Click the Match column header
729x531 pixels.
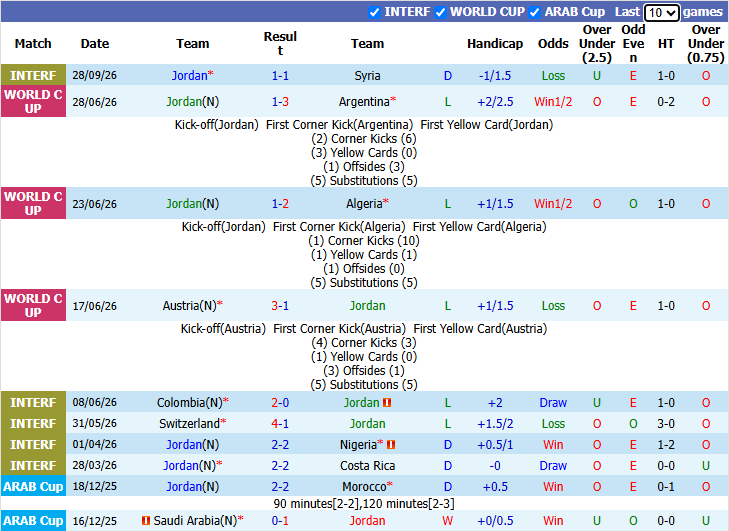point(33,43)
